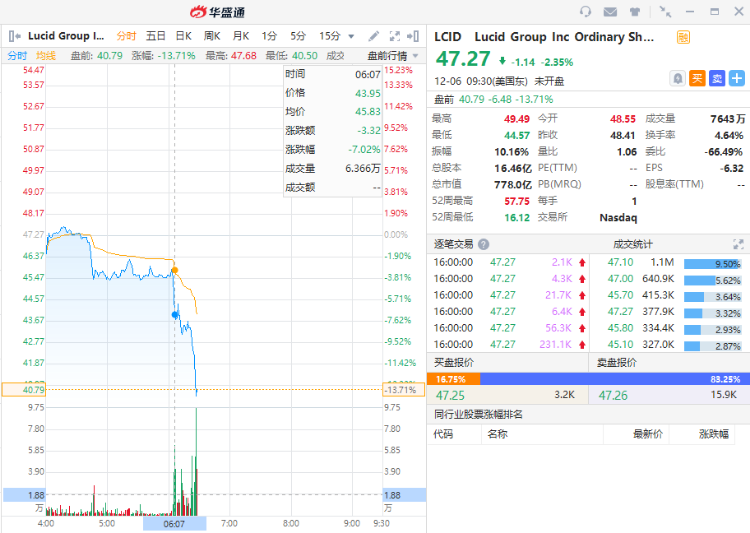Click the -13.71% label on right axis
This screenshot has height=533, width=750.
[404, 390]
